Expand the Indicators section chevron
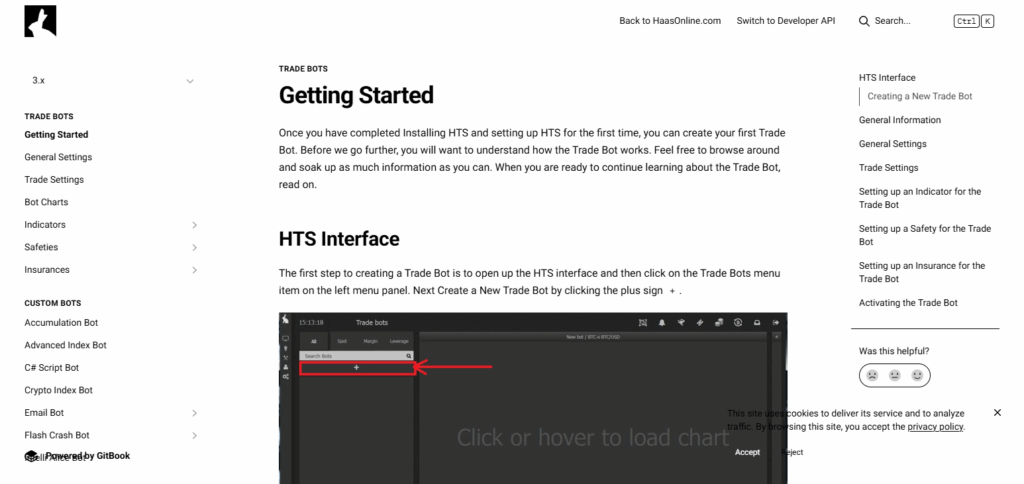Image resolution: width=1024 pixels, height=484 pixels. point(194,225)
